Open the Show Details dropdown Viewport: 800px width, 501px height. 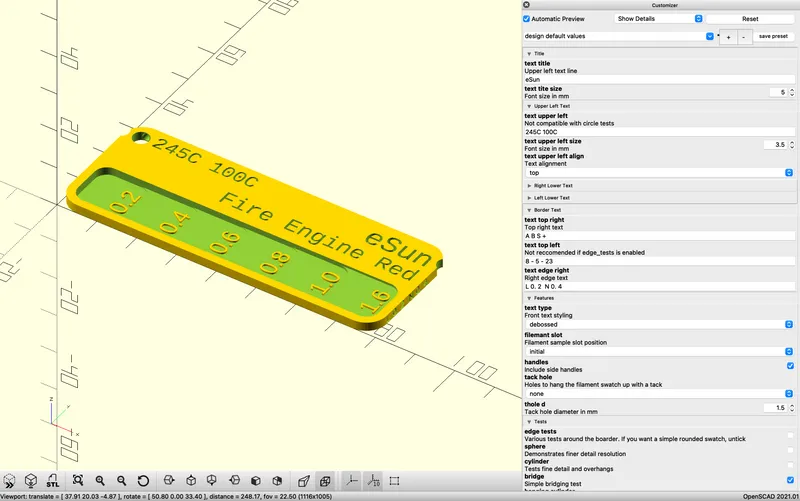click(x=659, y=18)
